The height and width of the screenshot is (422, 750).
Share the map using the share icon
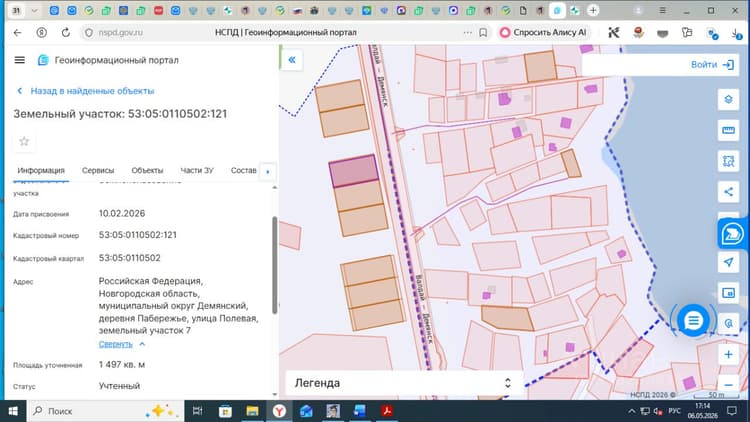pyautogui.click(x=728, y=192)
